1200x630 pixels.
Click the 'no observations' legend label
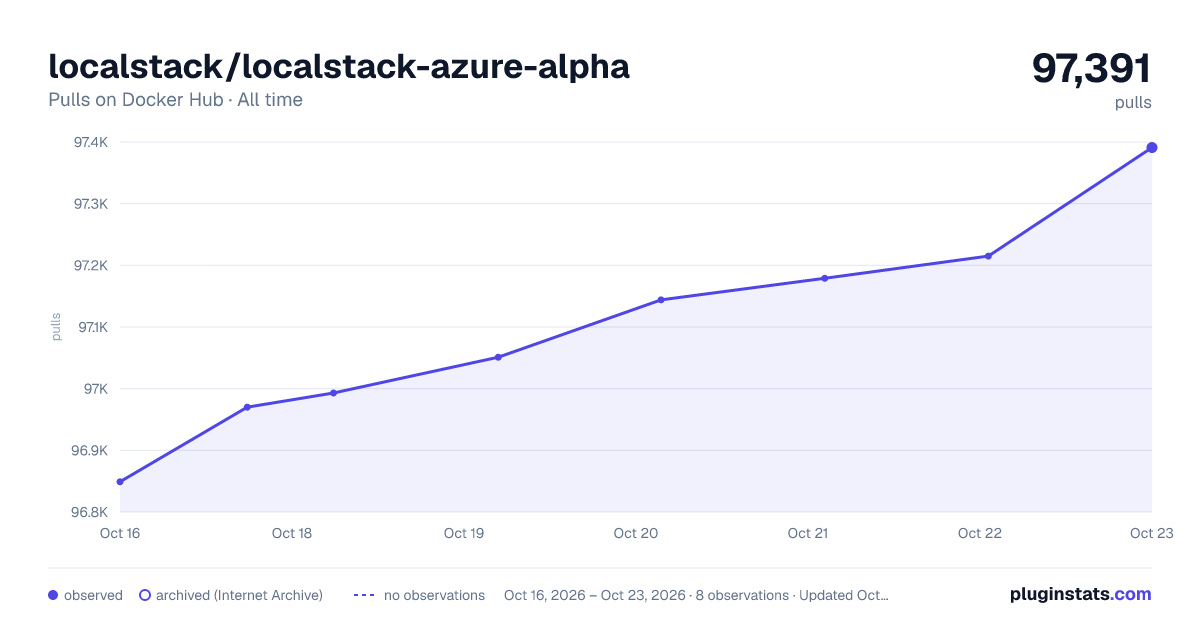(x=434, y=595)
